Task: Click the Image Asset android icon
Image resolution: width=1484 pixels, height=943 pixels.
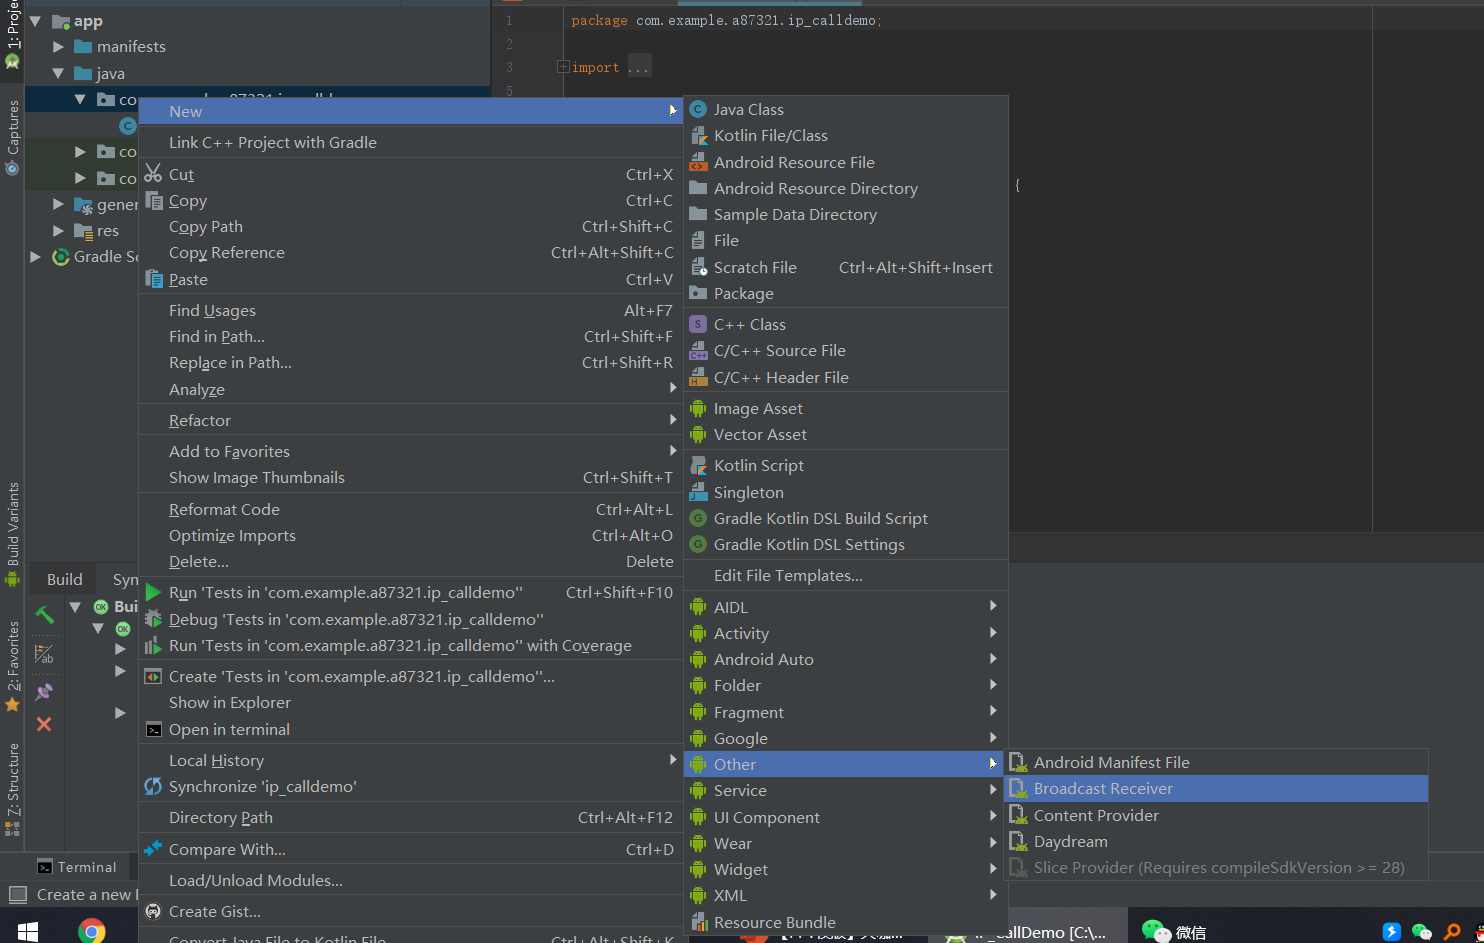Action: coord(698,408)
